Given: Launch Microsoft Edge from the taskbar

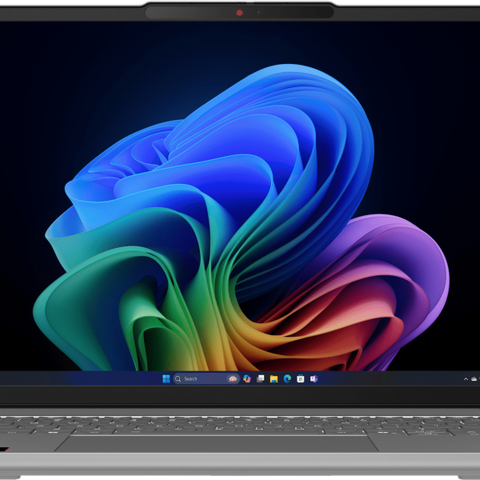Looking at the screenshot, I should (x=287, y=379).
